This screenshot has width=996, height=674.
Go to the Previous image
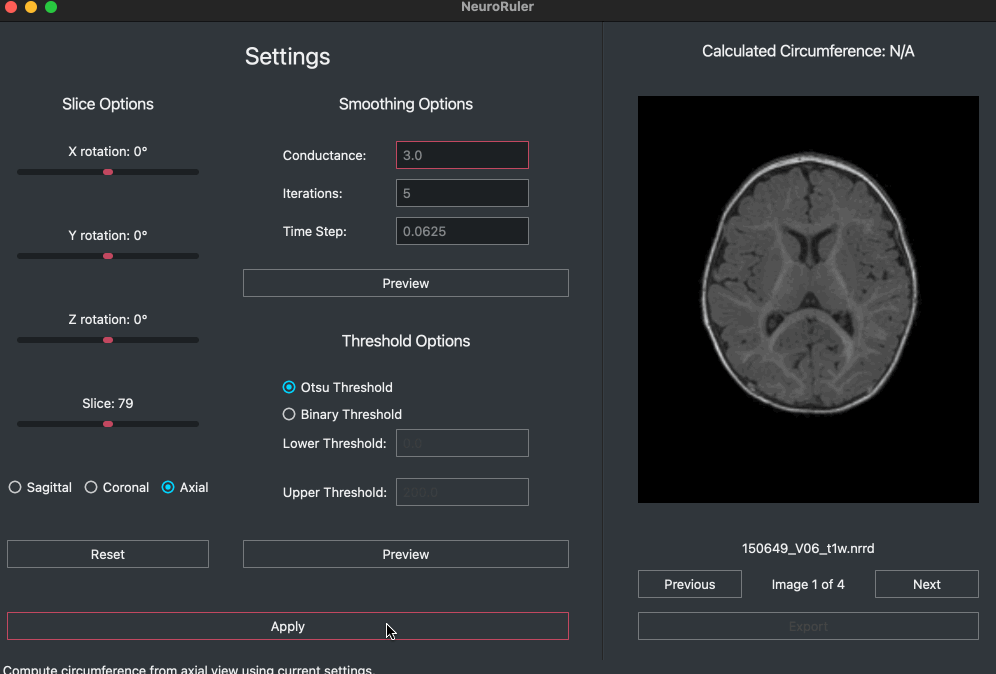point(690,584)
